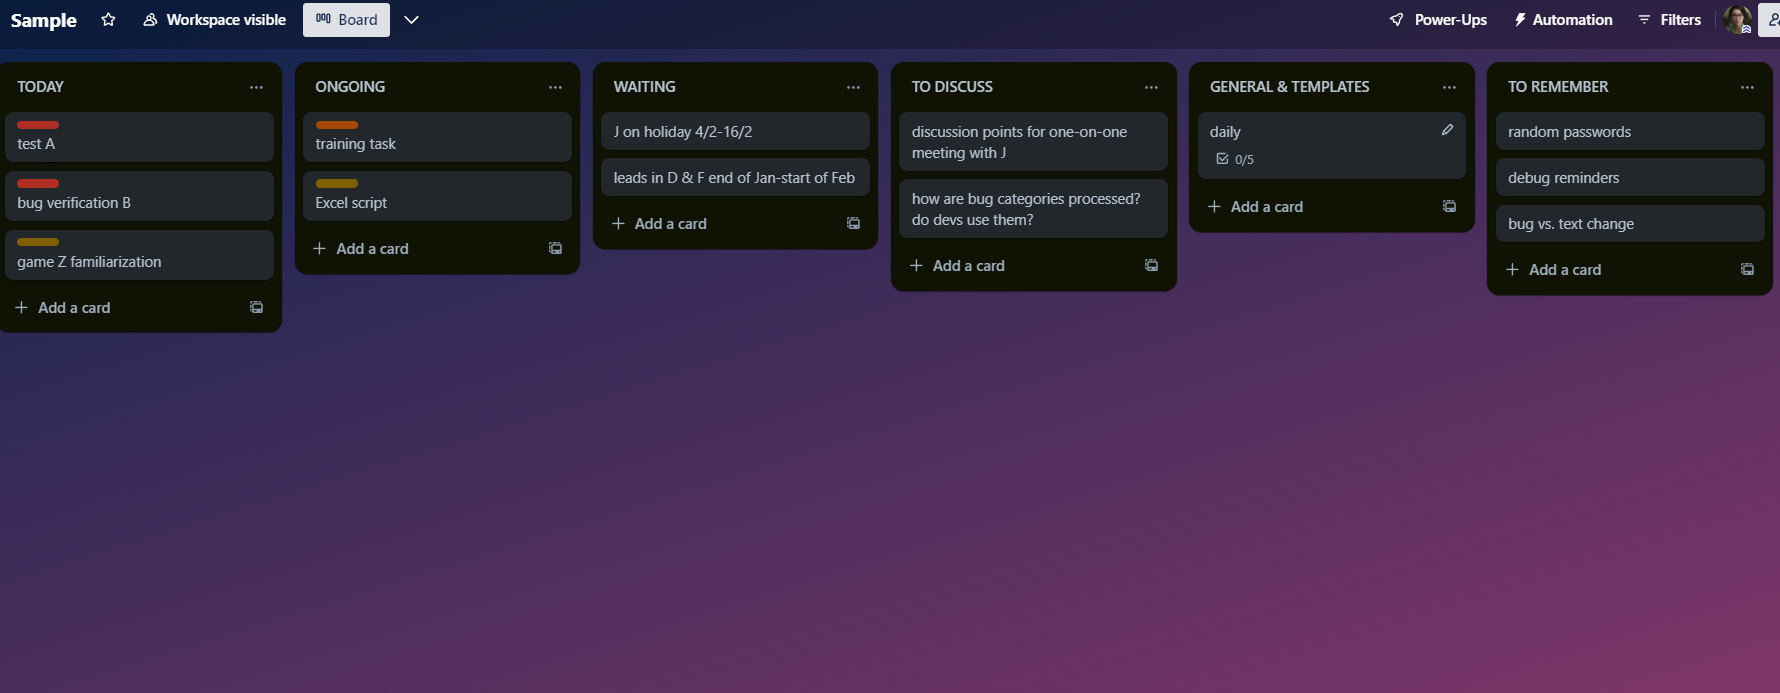Select the Board view button
This screenshot has width=1780, height=693.
pos(346,20)
